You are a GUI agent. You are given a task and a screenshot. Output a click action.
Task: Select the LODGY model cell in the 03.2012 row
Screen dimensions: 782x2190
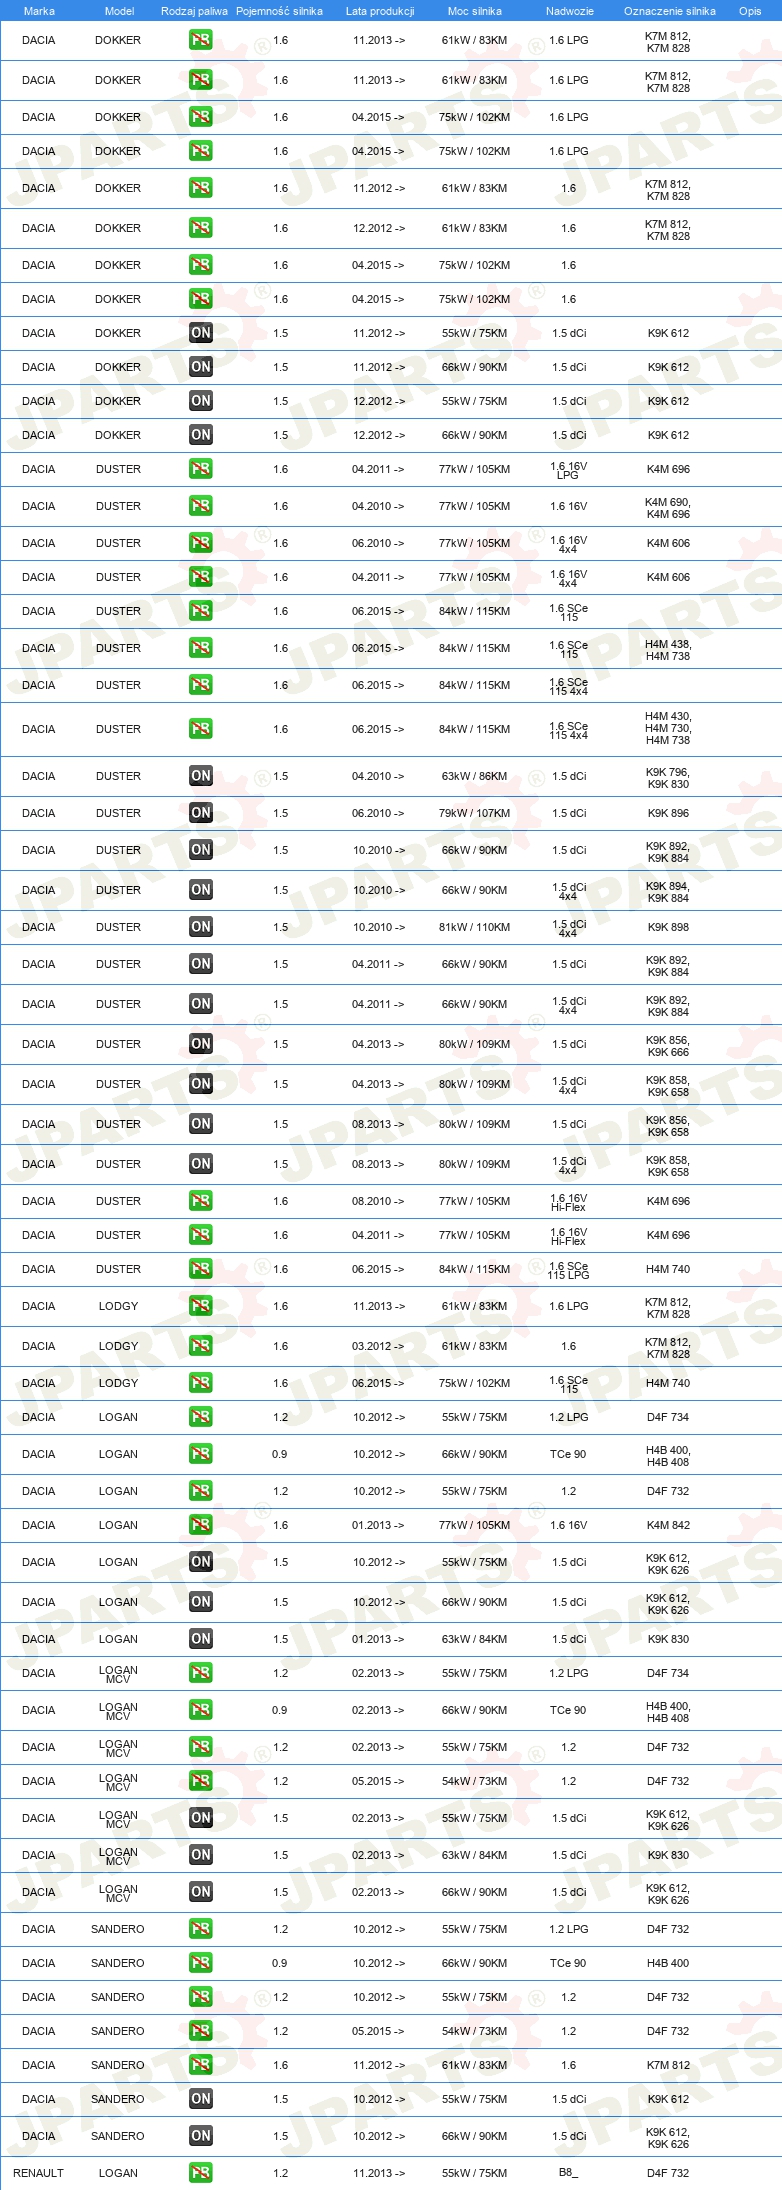[x=119, y=1346]
